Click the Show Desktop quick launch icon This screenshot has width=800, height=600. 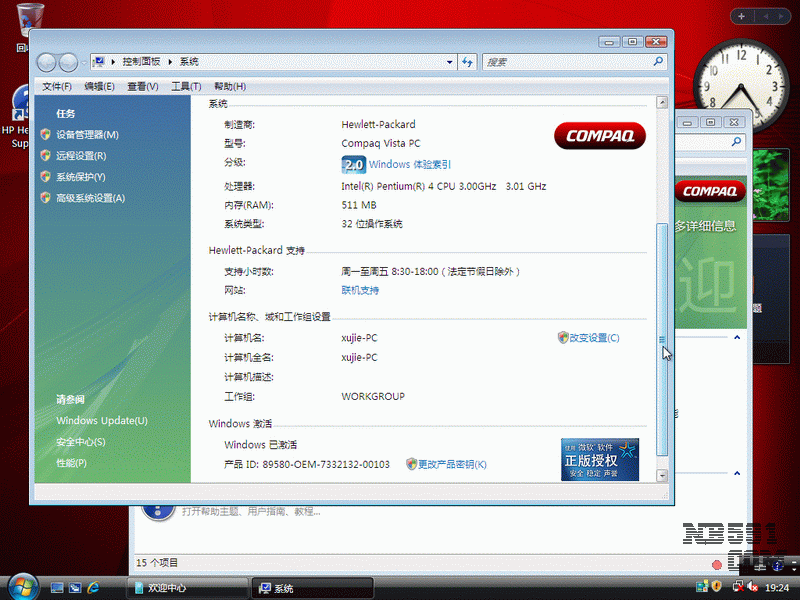(x=58, y=588)
